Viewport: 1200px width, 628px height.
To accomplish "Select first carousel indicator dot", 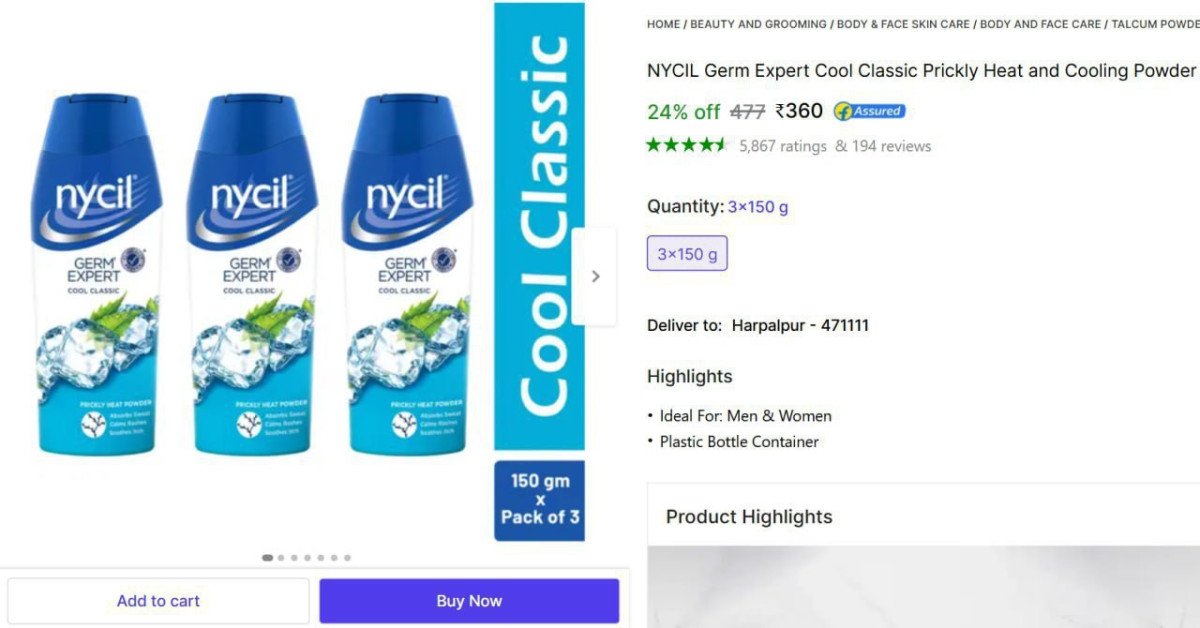I will point(267,558).
